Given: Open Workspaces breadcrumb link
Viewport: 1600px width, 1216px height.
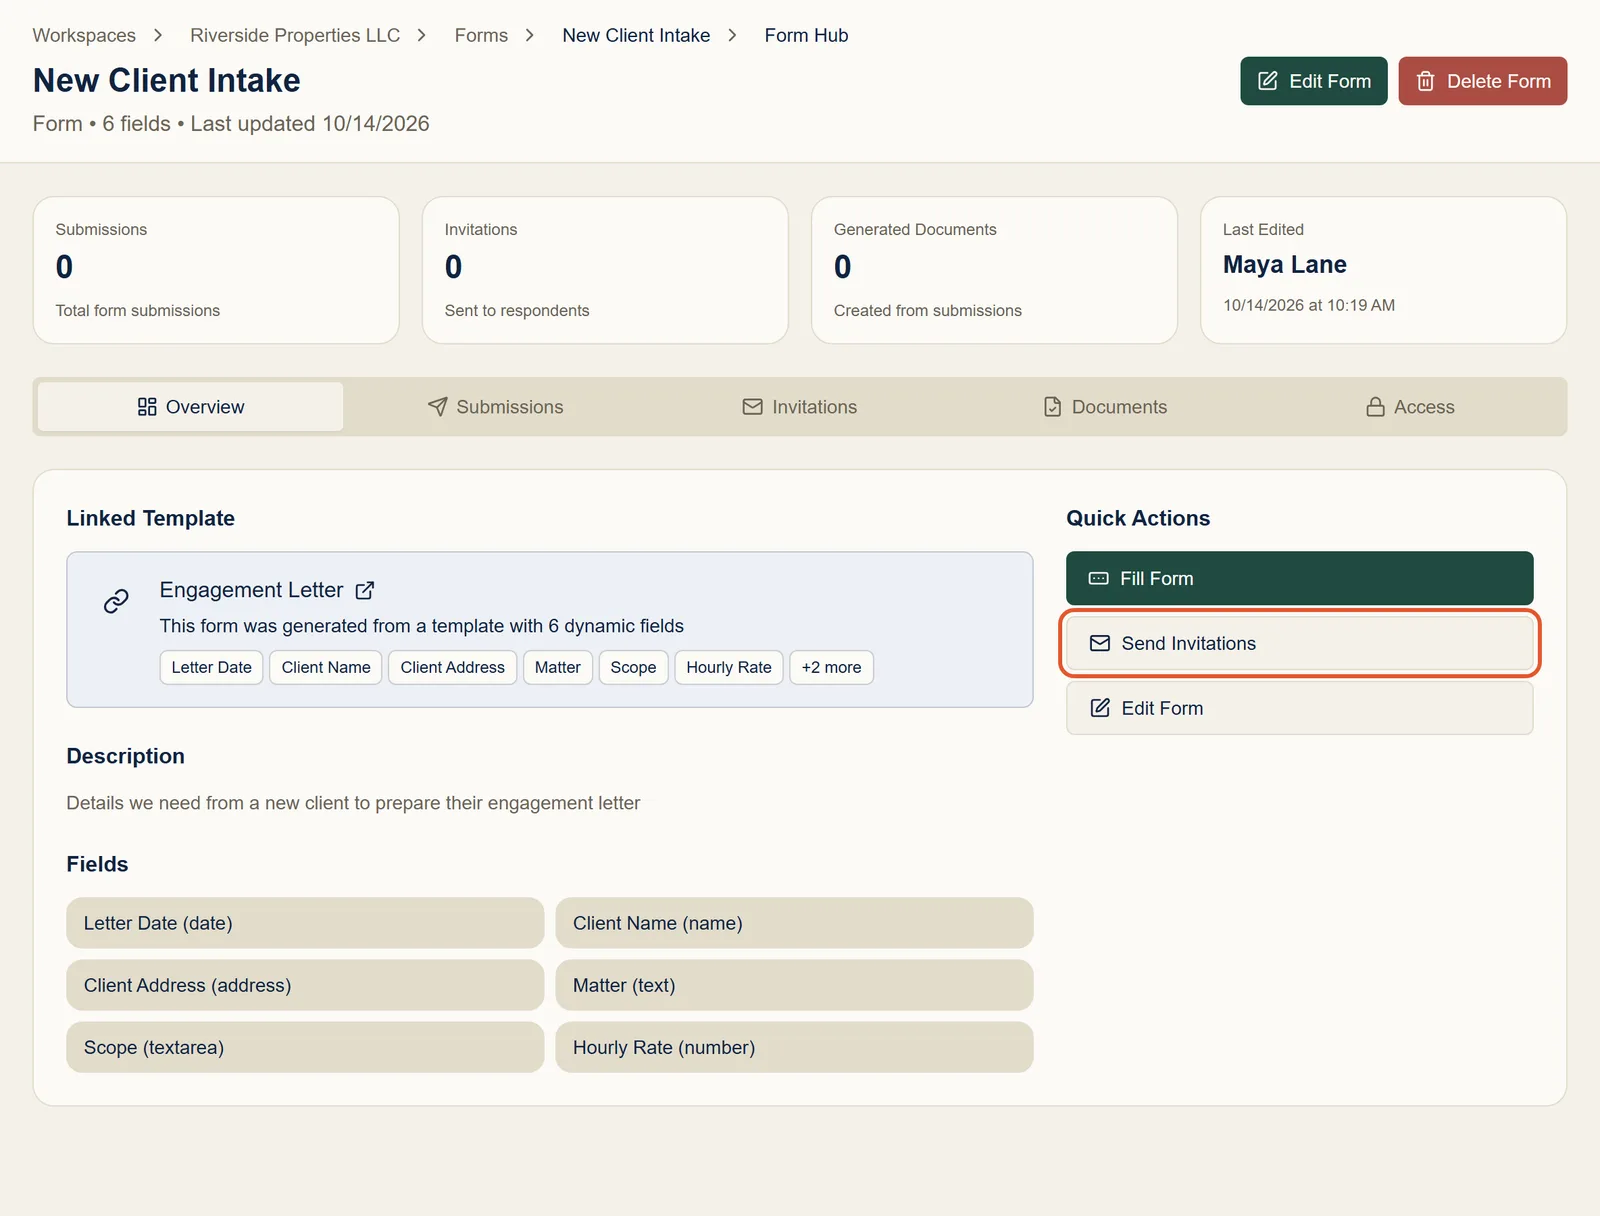Looking at the screenshot, I should [x=84, y=35].
